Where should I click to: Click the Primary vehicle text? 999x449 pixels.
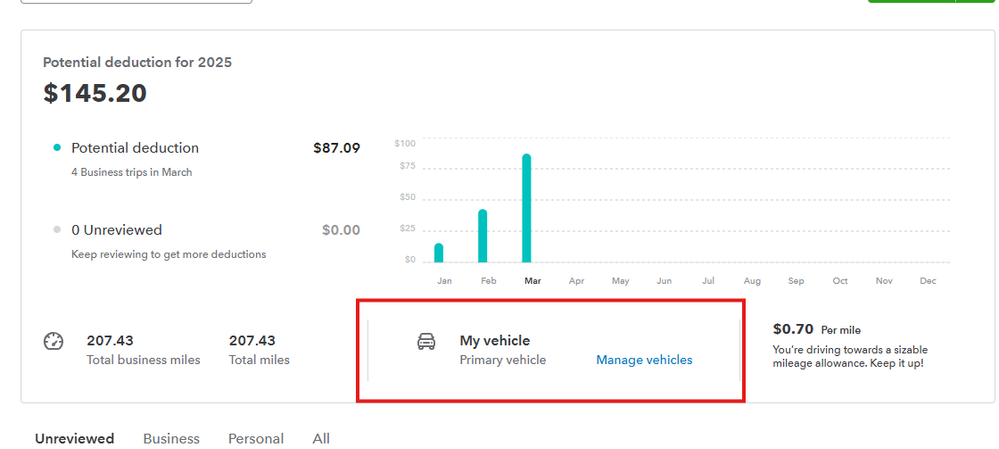(503, 360)
